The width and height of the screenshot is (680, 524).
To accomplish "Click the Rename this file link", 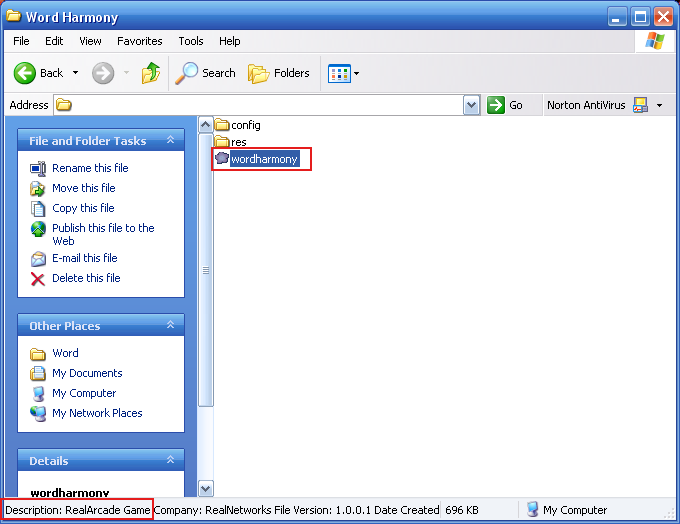I will (x=90, y=168).
